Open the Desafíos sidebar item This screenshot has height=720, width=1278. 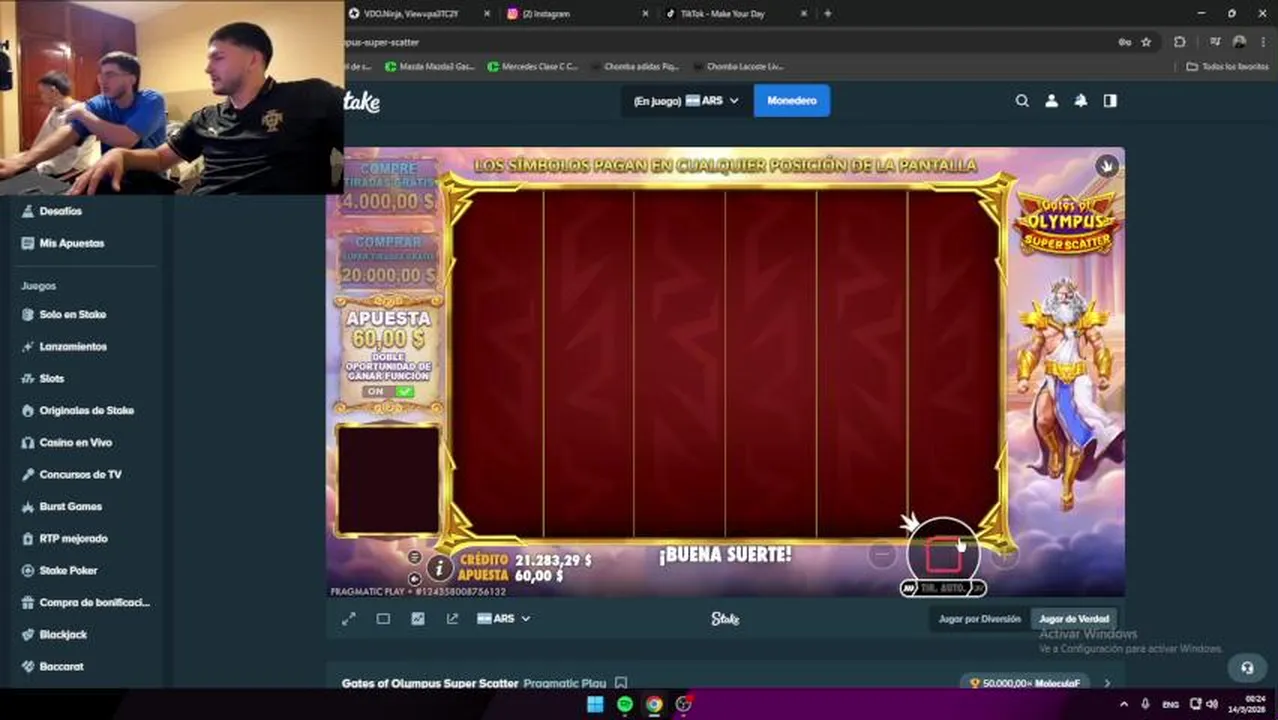tap(60, 211)
